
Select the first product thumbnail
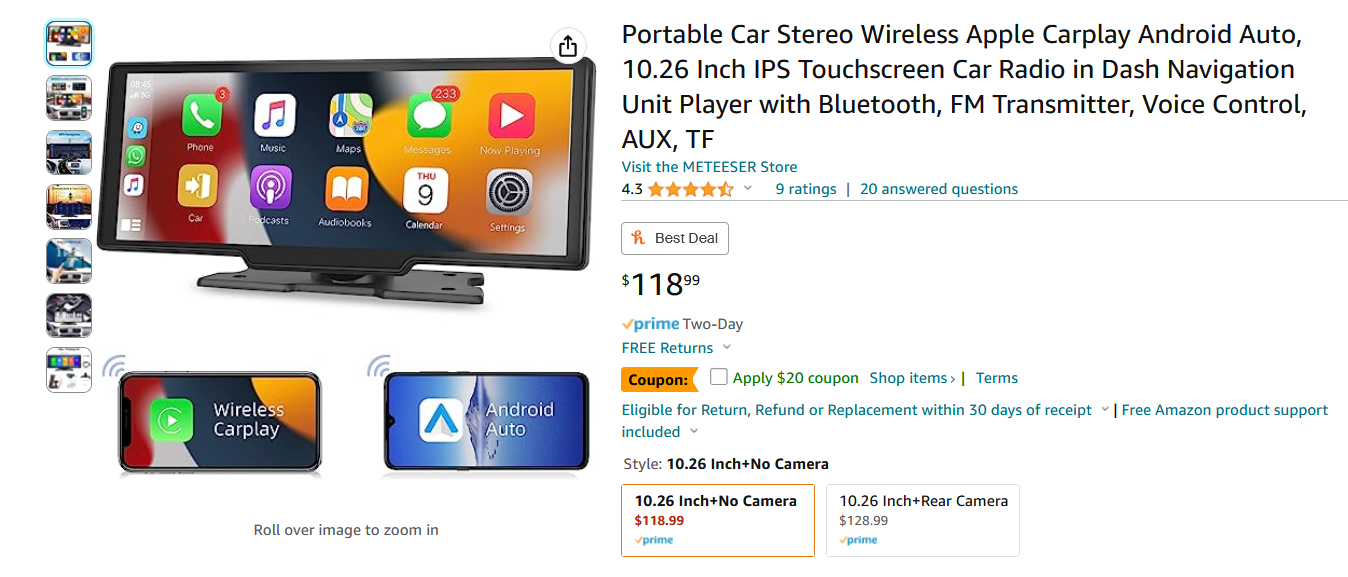(69, 43)
